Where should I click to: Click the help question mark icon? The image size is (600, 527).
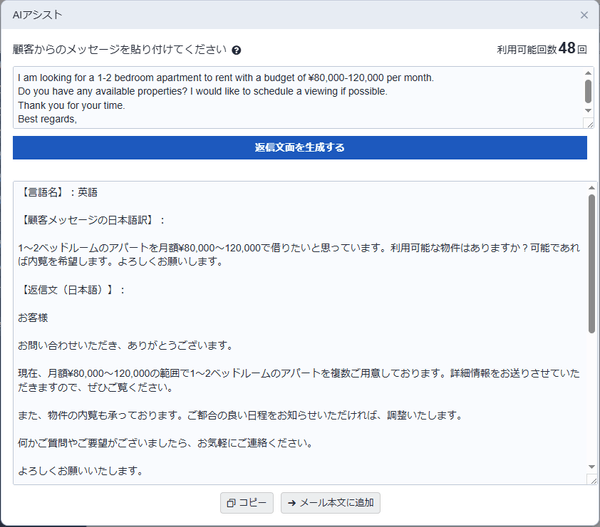click(237, 50)
